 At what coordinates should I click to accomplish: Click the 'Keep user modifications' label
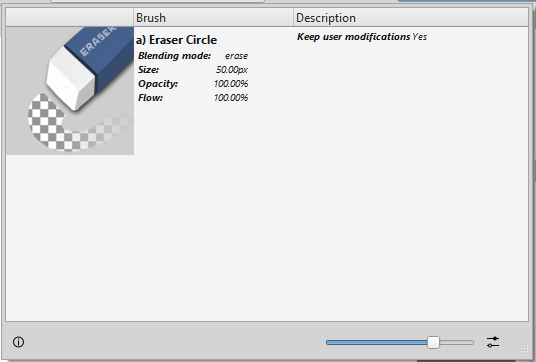(x=353, y=37)
